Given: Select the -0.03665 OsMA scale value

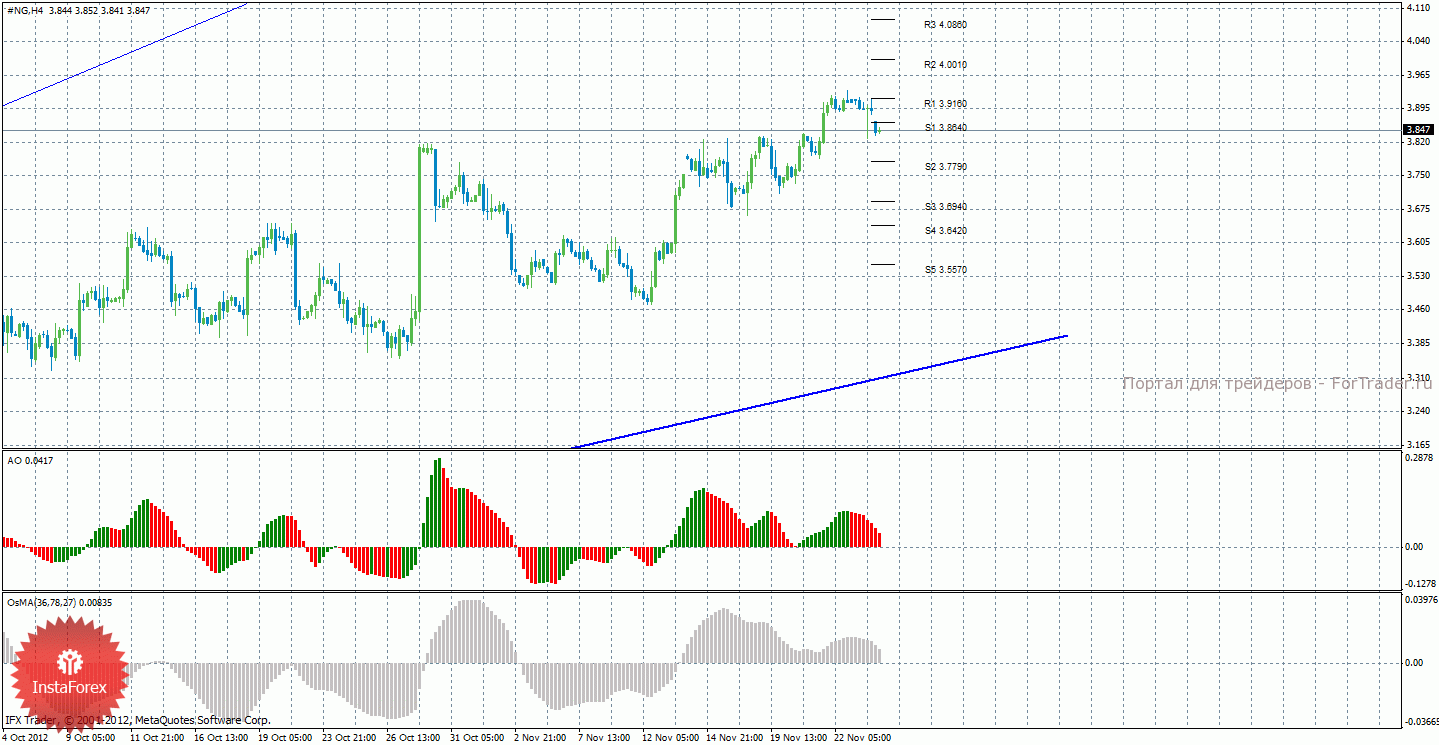Looking at the screenshot, I should click(1421, 721).
